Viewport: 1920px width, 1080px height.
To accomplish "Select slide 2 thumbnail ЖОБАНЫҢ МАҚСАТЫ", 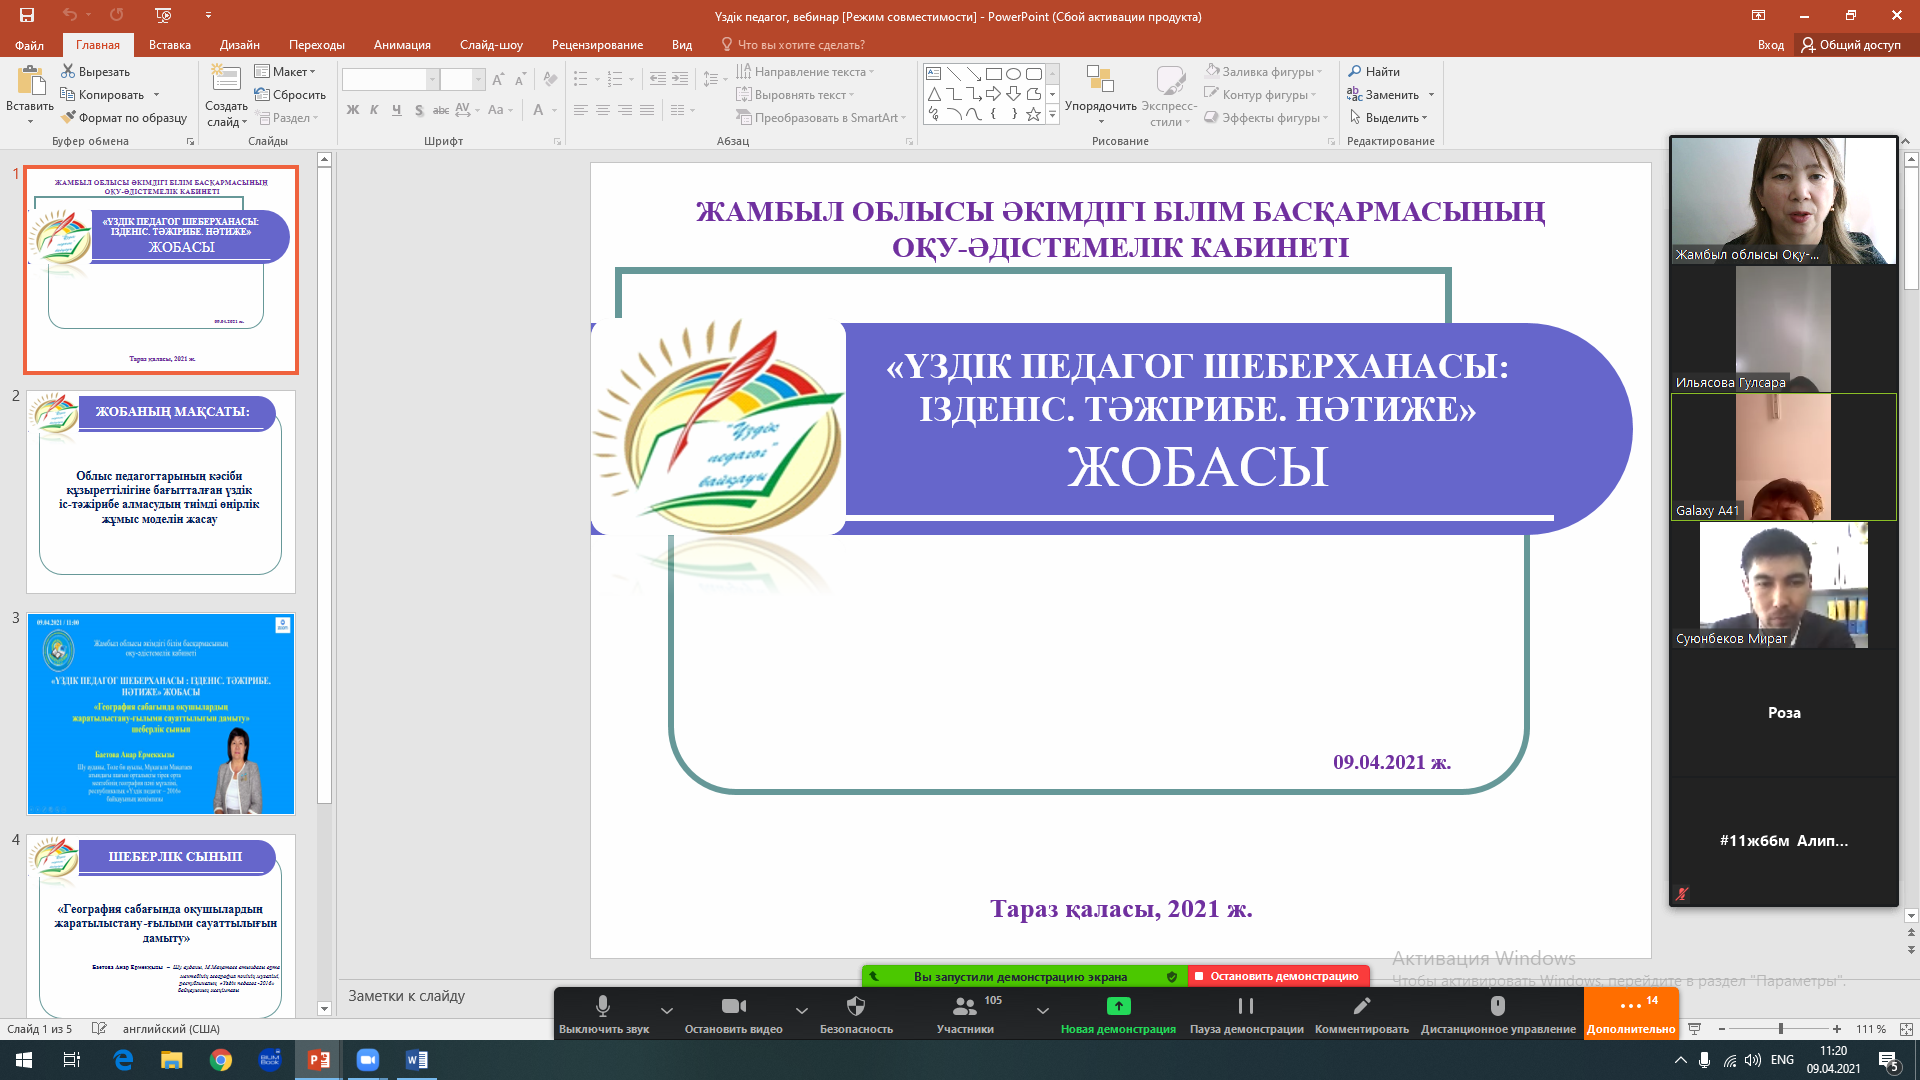I will [x=161, y=491].
